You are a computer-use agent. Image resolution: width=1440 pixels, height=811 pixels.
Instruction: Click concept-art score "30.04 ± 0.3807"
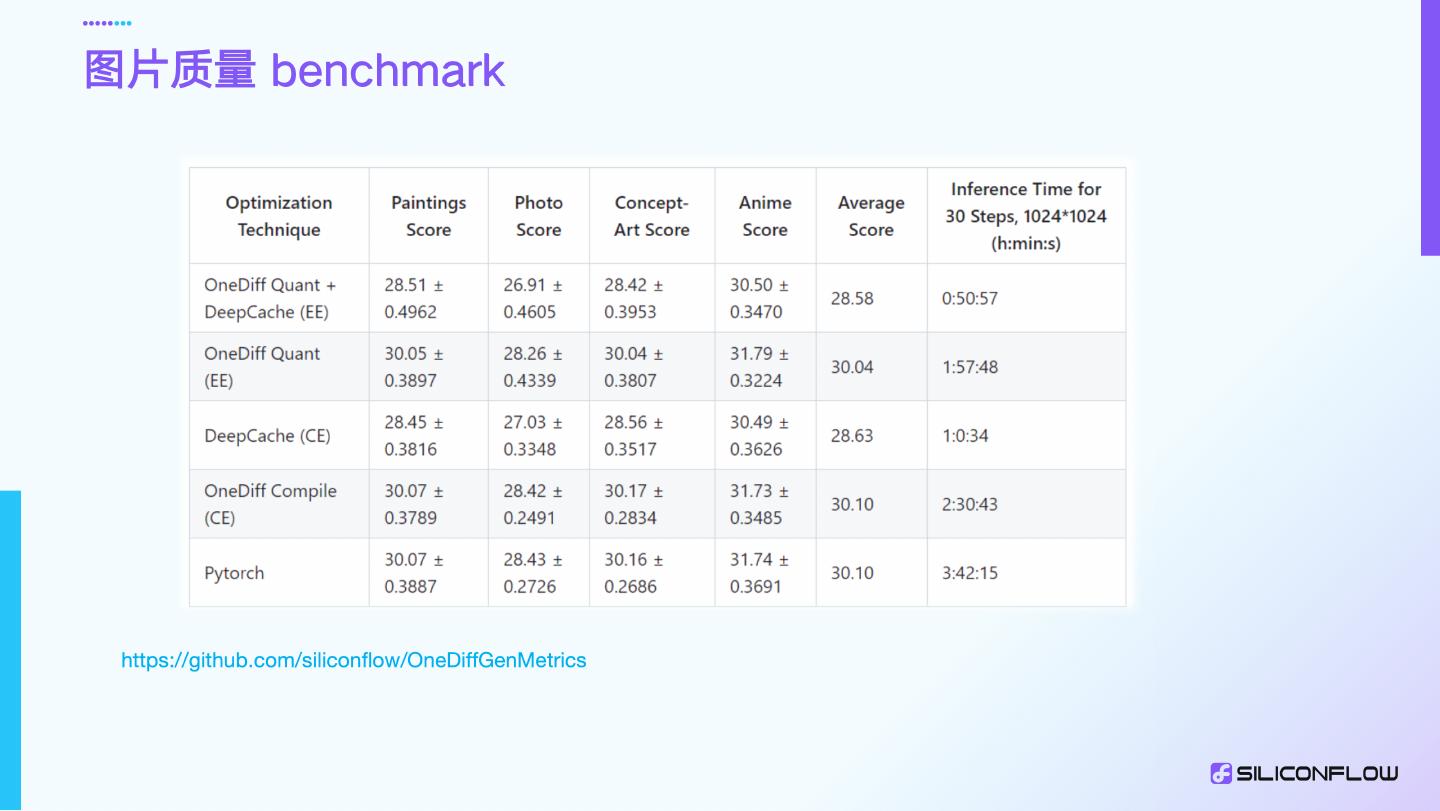pos(634,367)
